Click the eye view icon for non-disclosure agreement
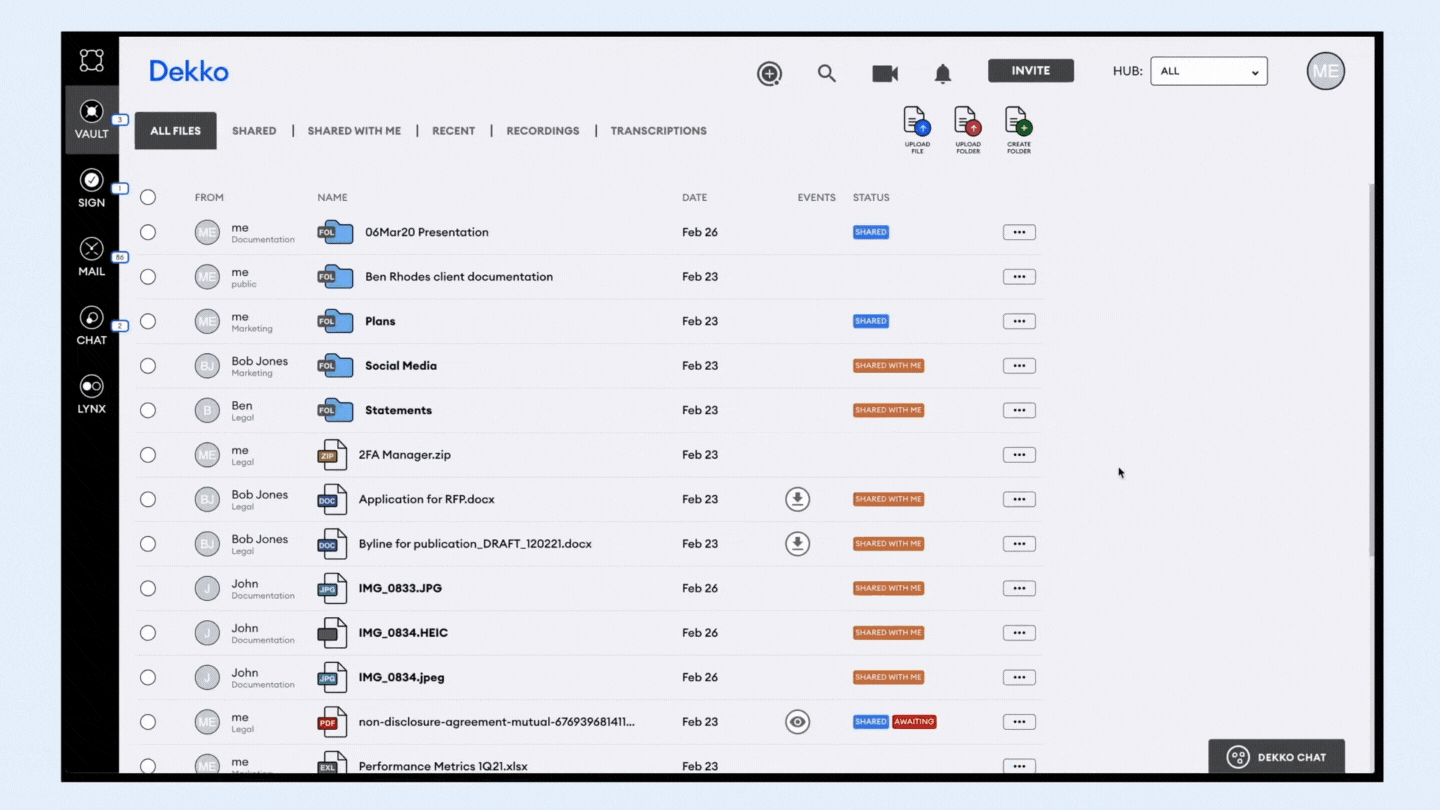1440x810 pixels. [797, 722]
